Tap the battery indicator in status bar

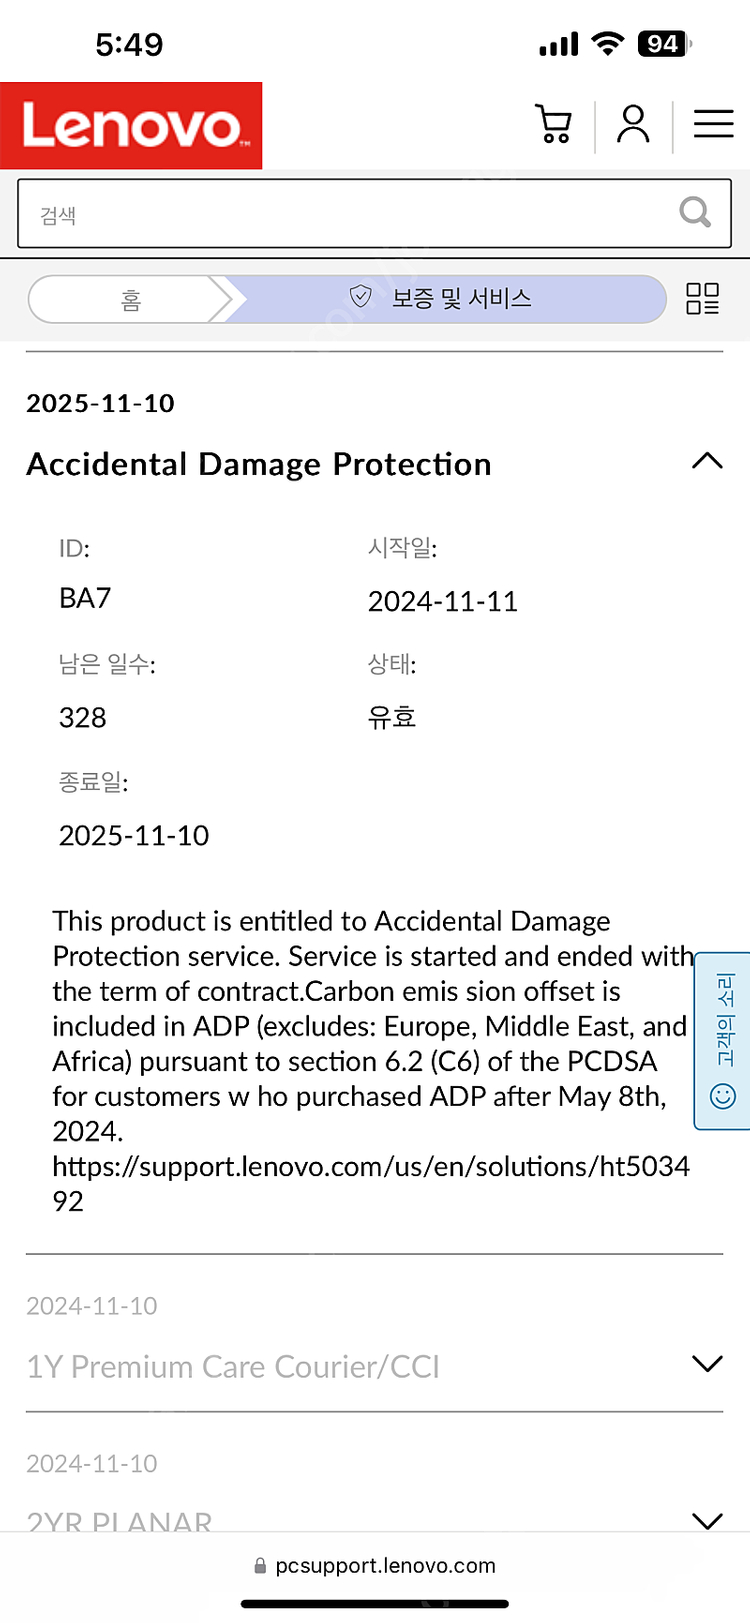[x=664, y=44]
